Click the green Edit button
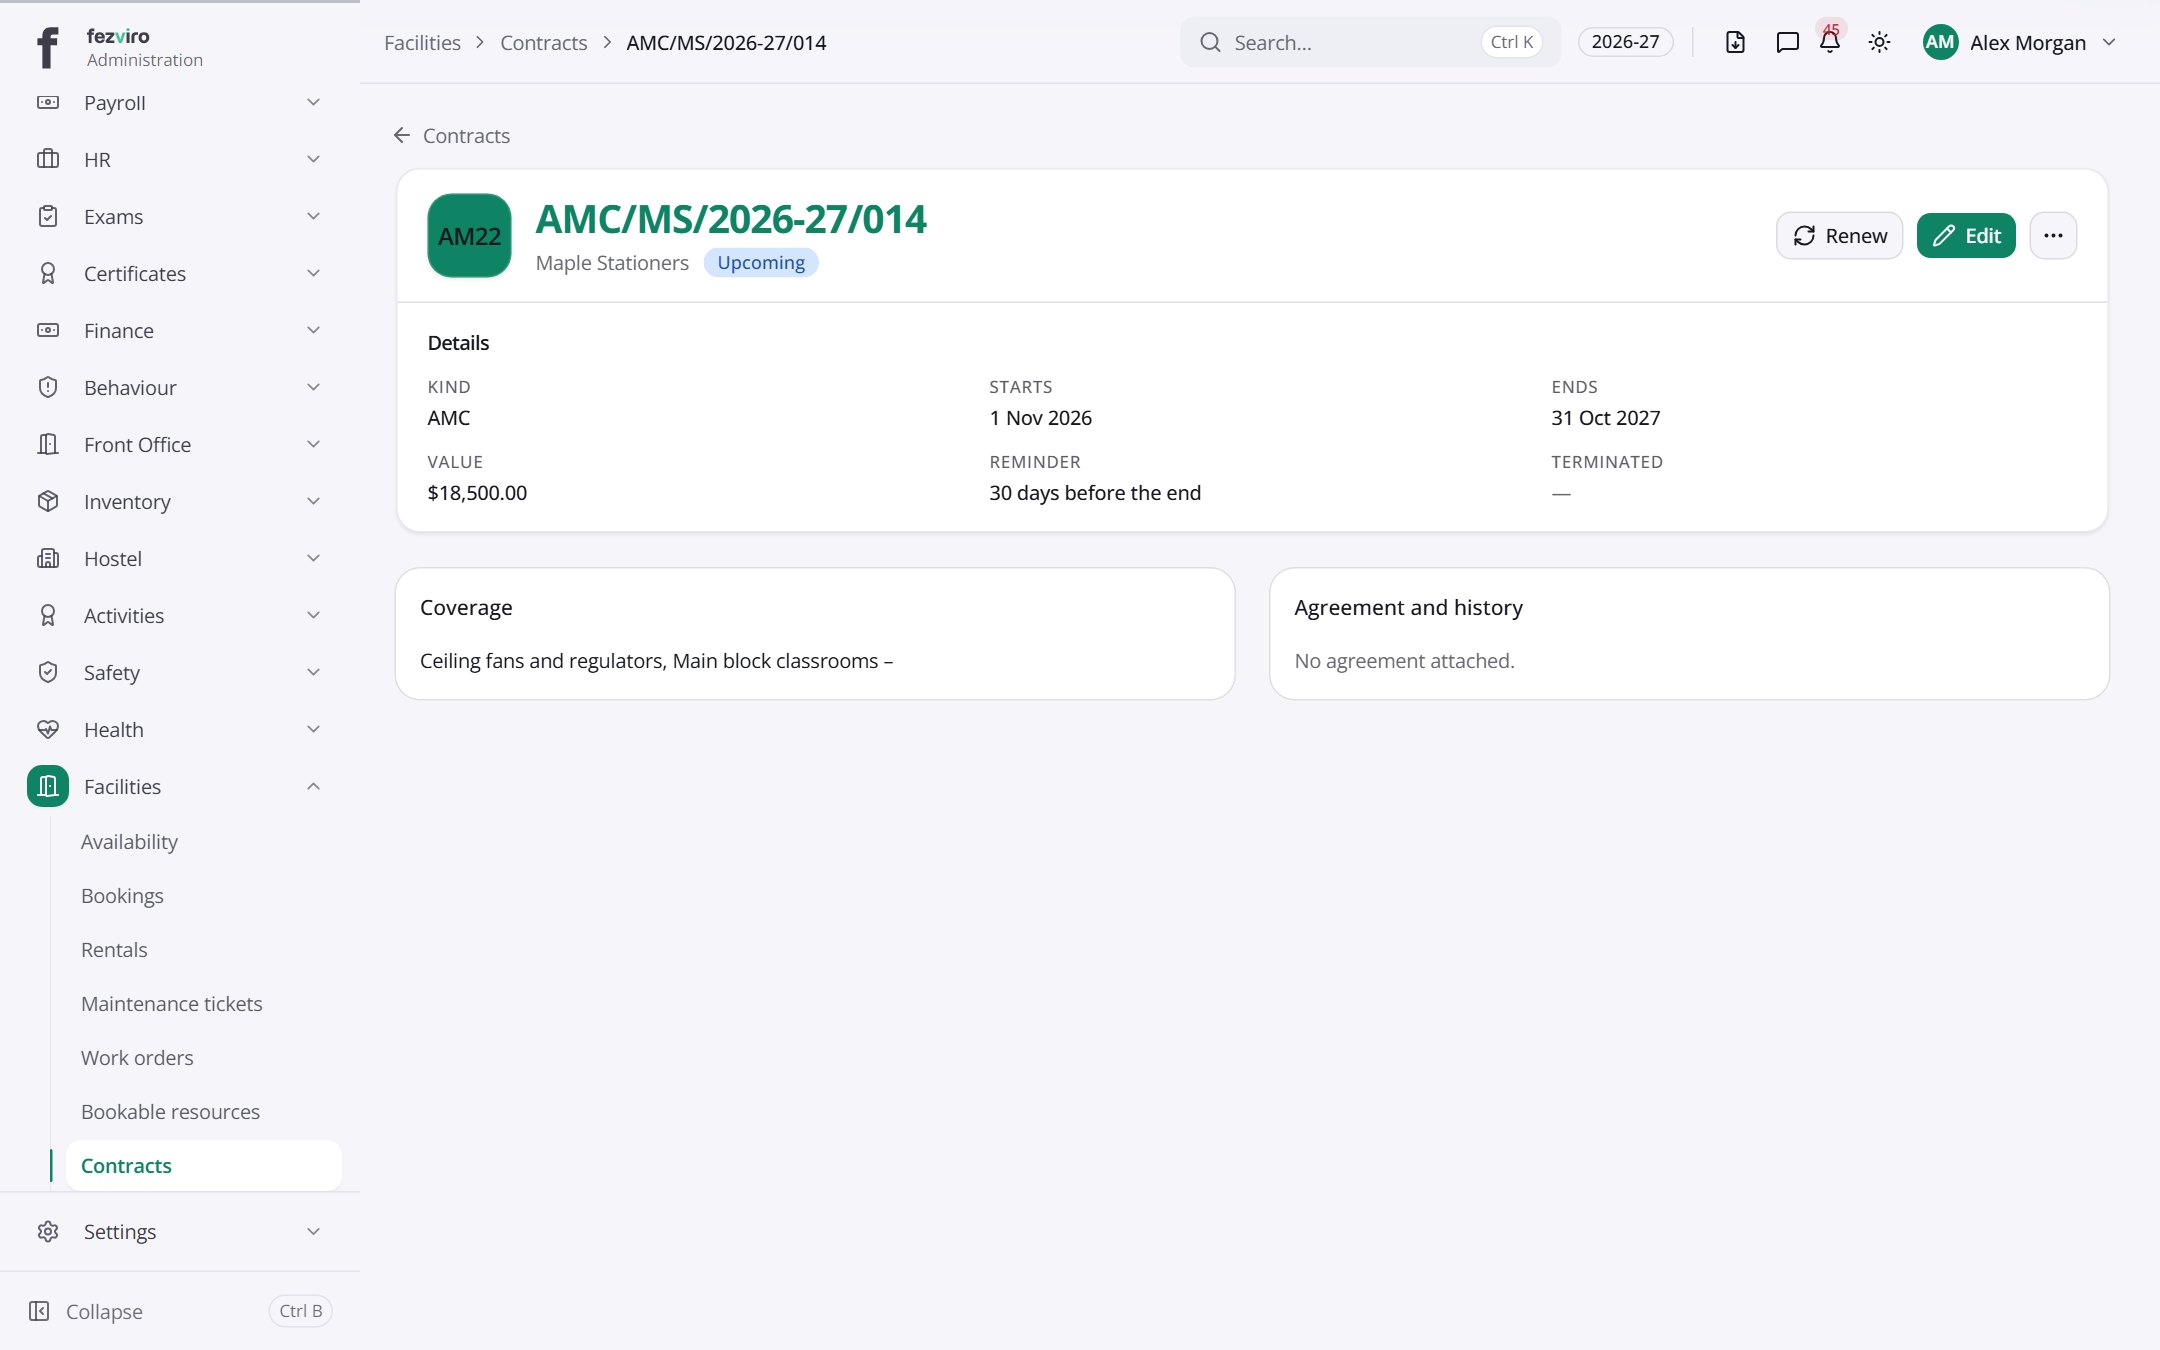The width and height of the screenshot is (2160, 1350). point(1966,236)
